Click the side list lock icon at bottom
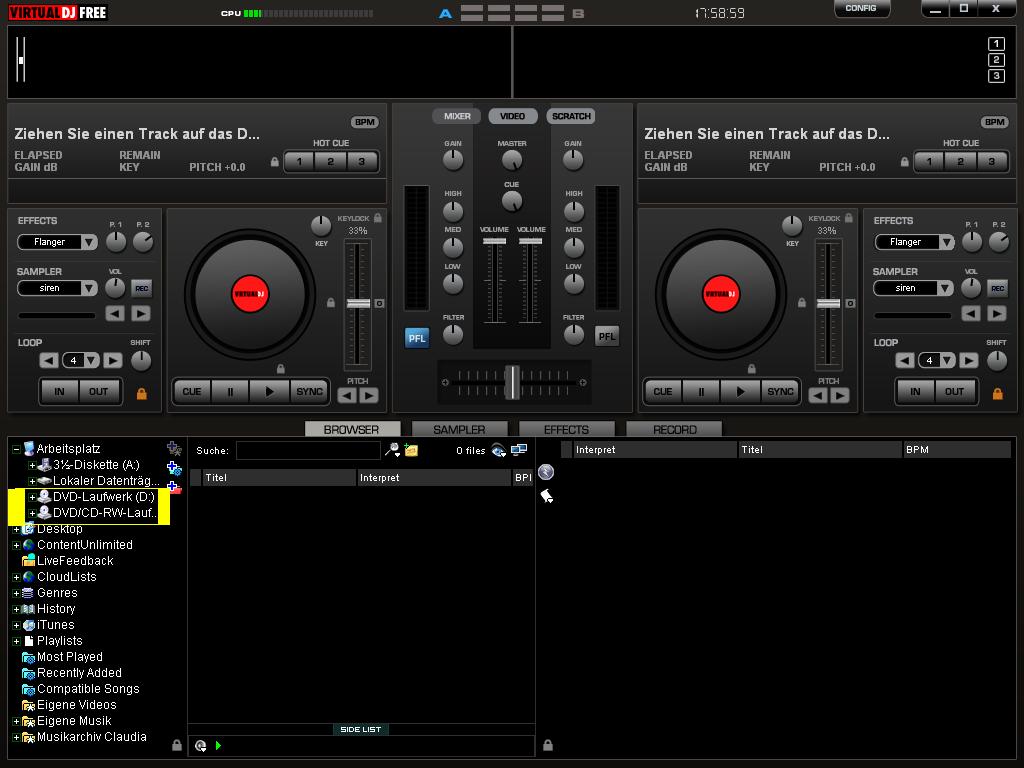This screenshot has width=1024, height=768. (548, 744)
